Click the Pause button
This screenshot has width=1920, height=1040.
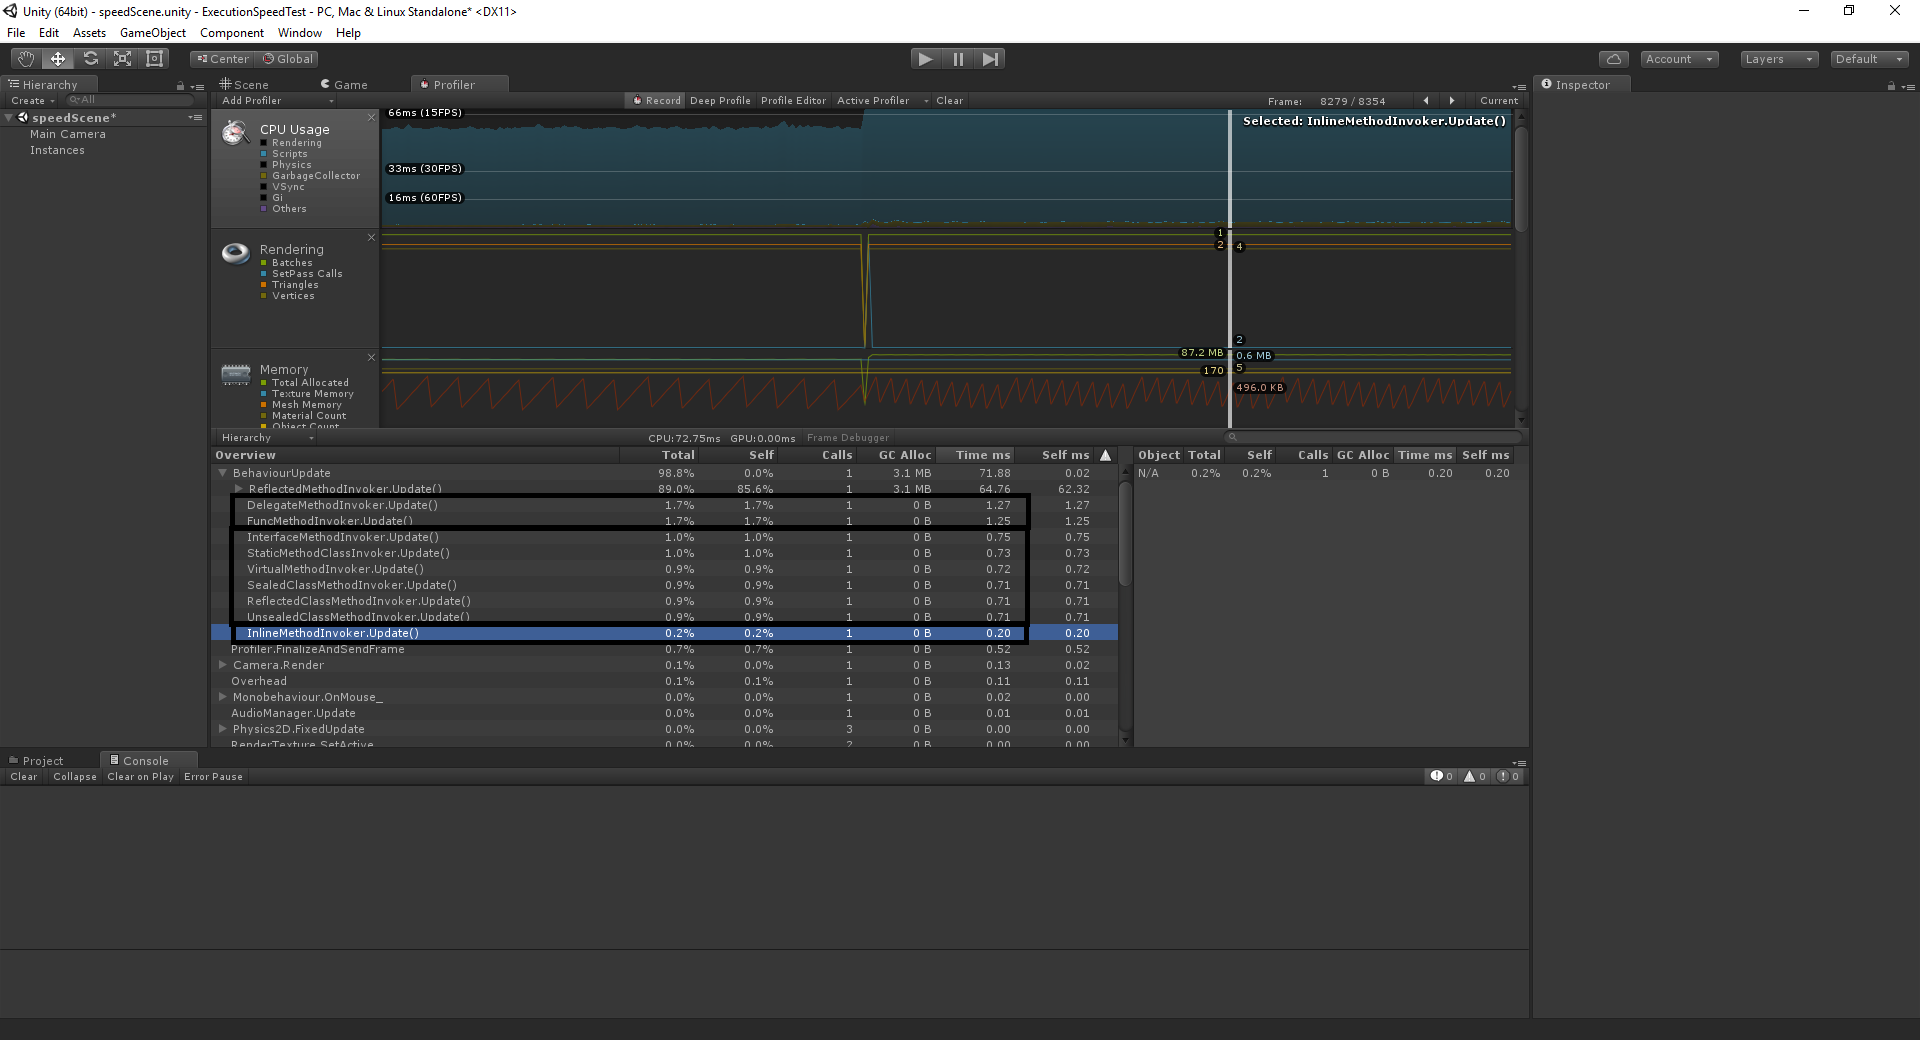click(x=958, y=59)
